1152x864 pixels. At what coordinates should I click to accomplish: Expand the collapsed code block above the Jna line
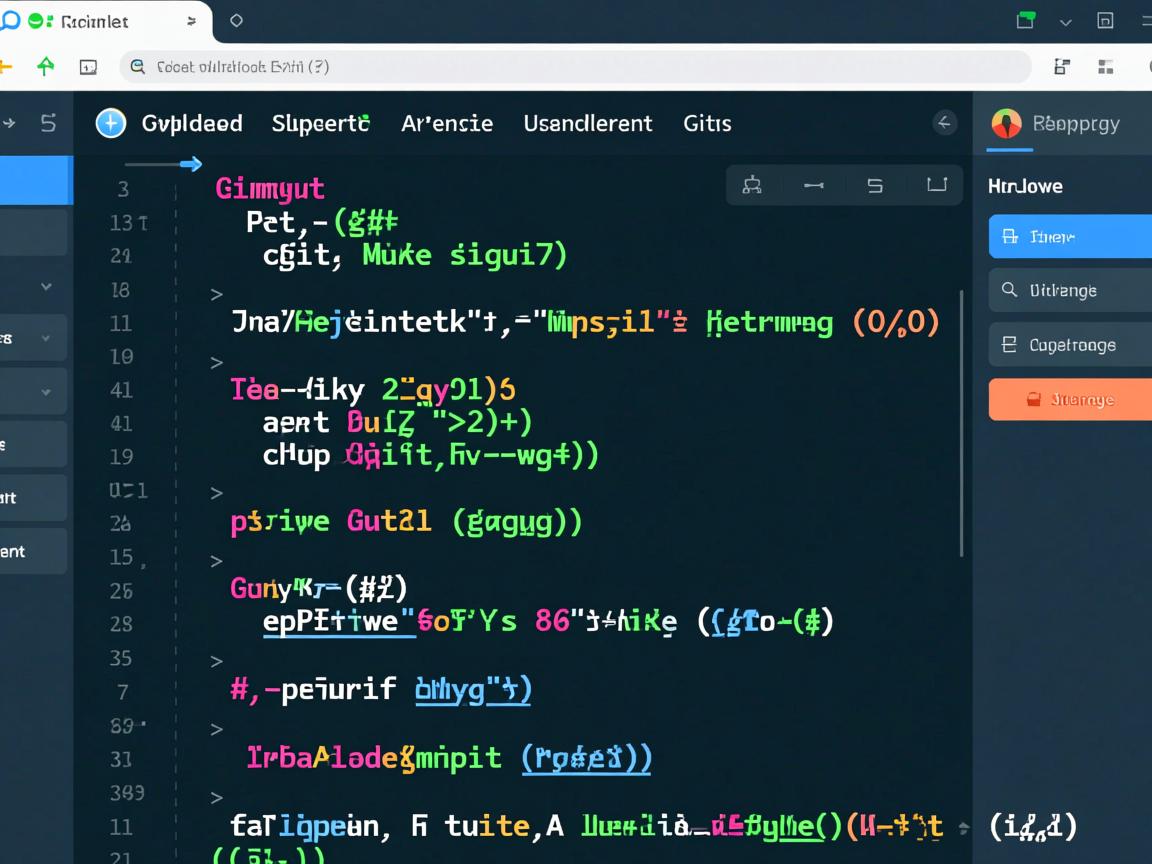coord(216,294)
